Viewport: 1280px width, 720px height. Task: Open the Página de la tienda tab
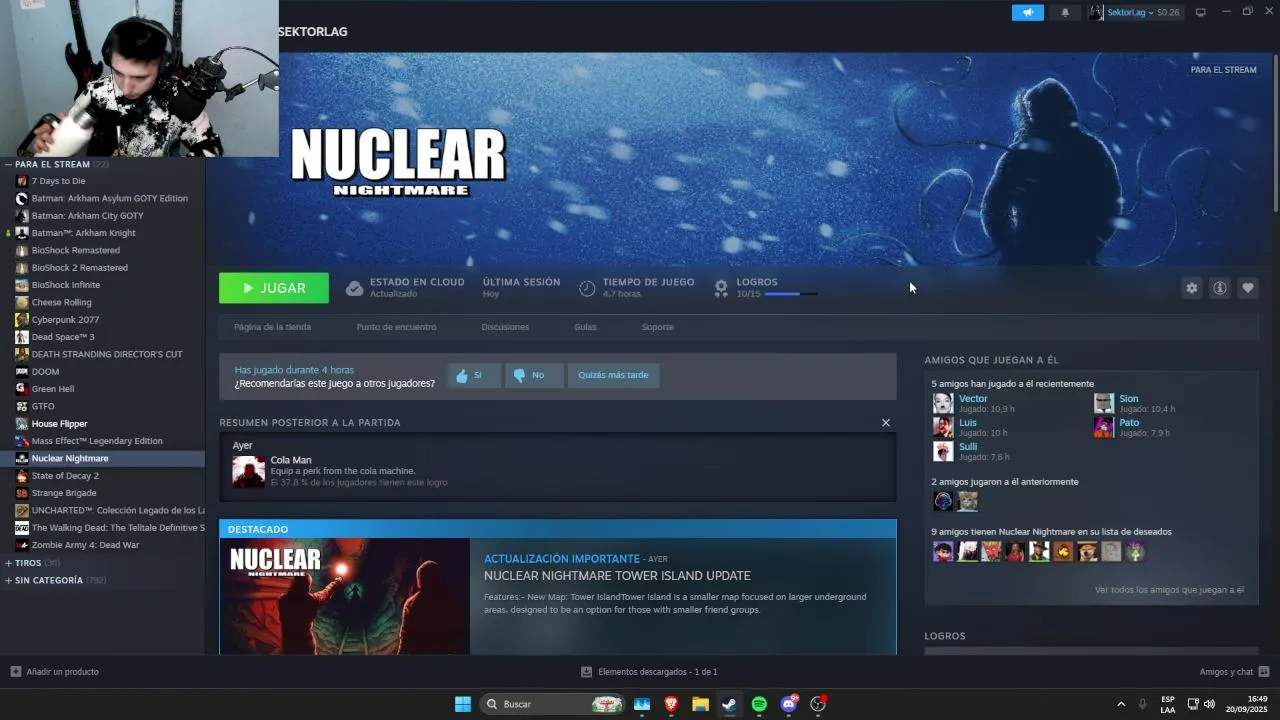point(272,327)
